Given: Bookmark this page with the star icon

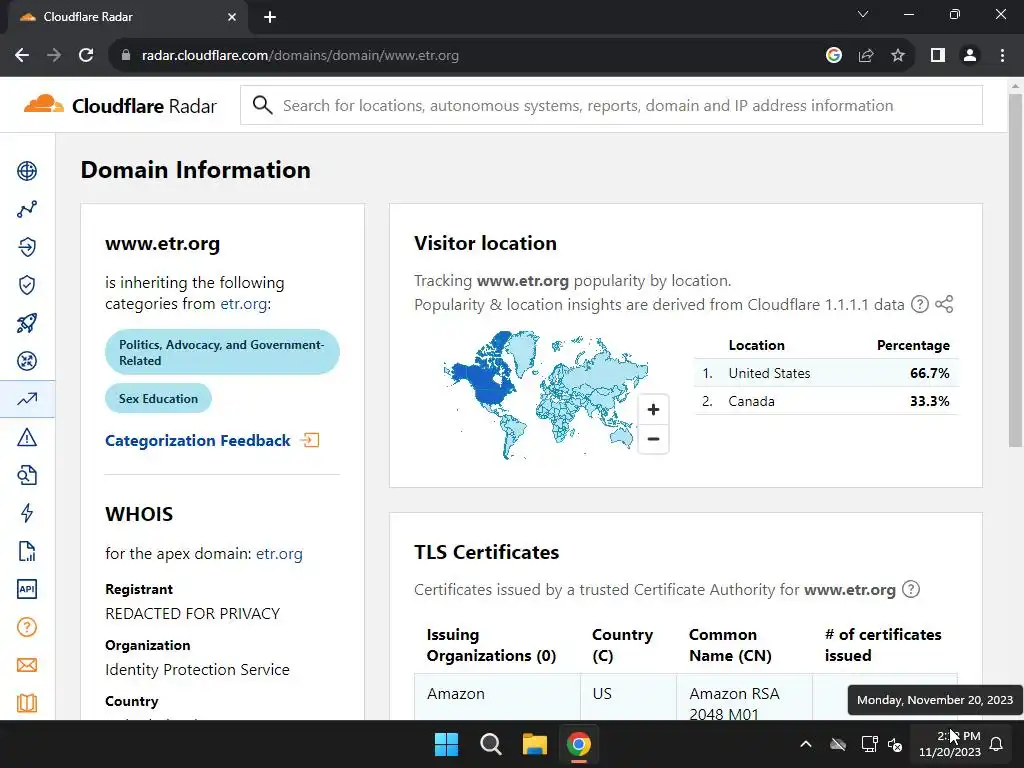Looking at the screenshot, I should coord(898,55).
